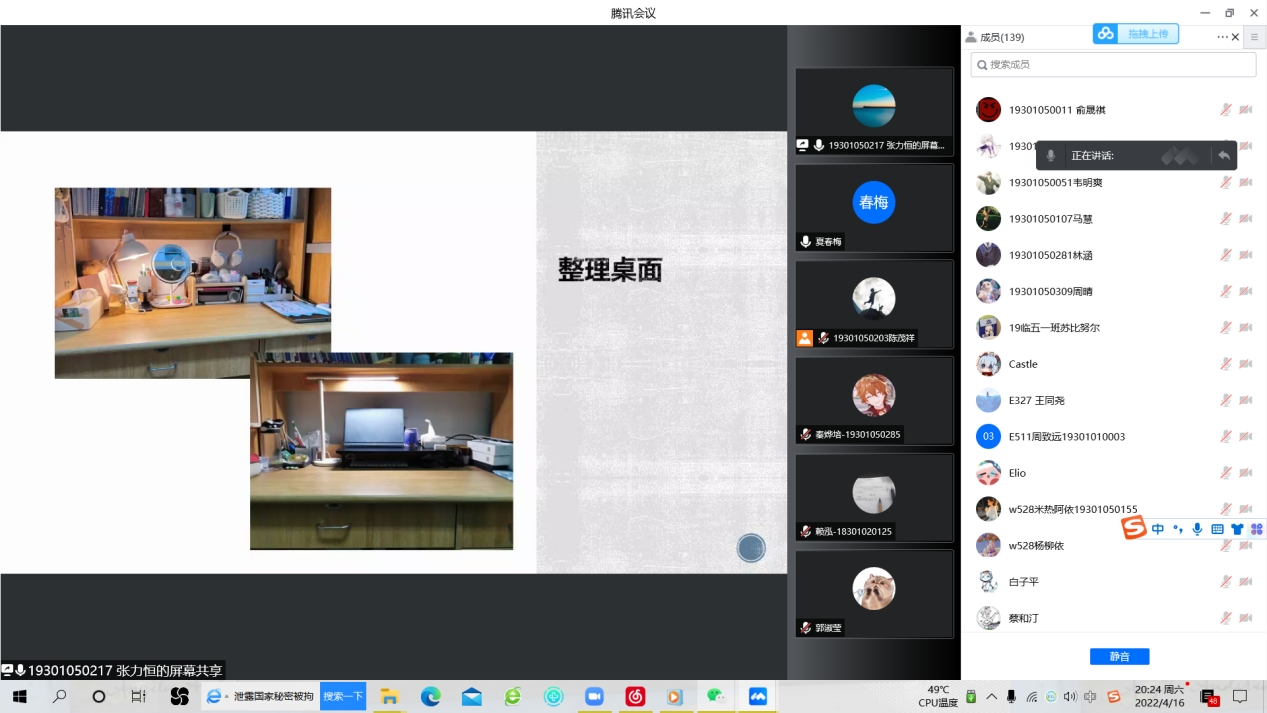Click the lower desk photo in shared slide

click(x=381, y=451)
